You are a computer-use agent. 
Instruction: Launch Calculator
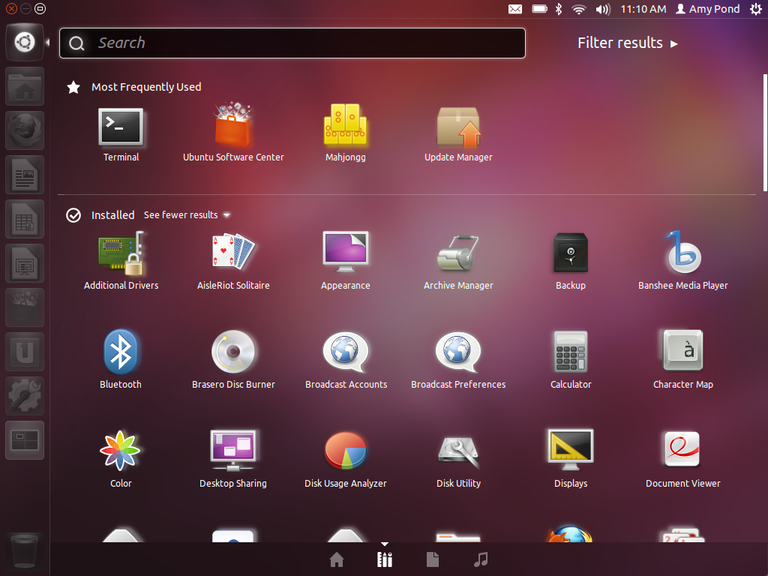pos(571,352)
